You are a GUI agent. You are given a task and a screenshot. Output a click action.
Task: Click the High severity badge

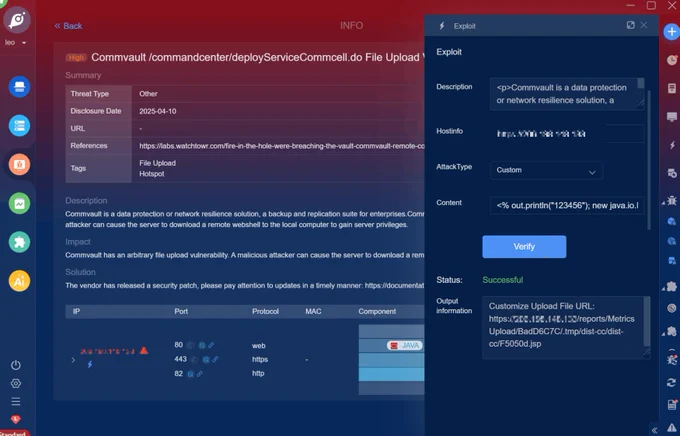(x=76, y=58)
